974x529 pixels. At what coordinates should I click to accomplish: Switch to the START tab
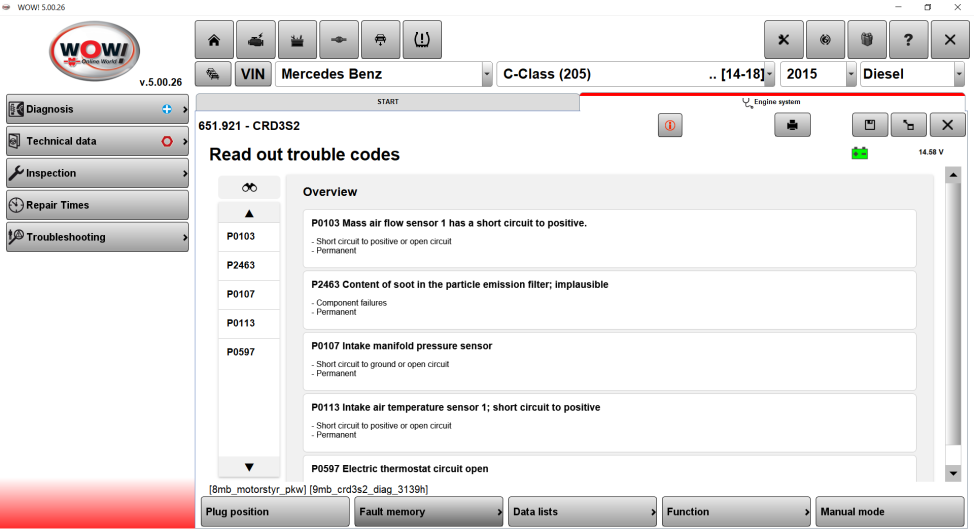pyautogui.click(x=388, y=102)
